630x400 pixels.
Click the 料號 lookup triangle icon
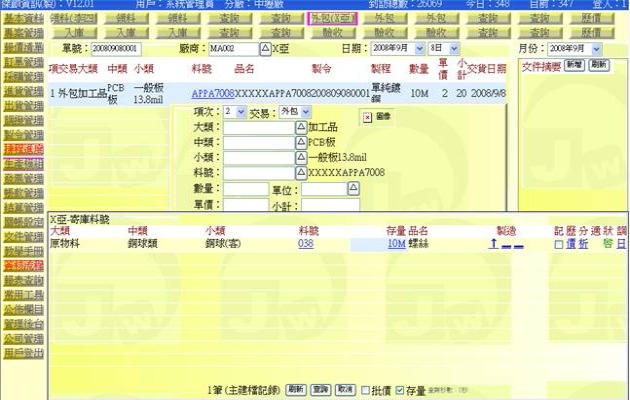pos(302,173)
